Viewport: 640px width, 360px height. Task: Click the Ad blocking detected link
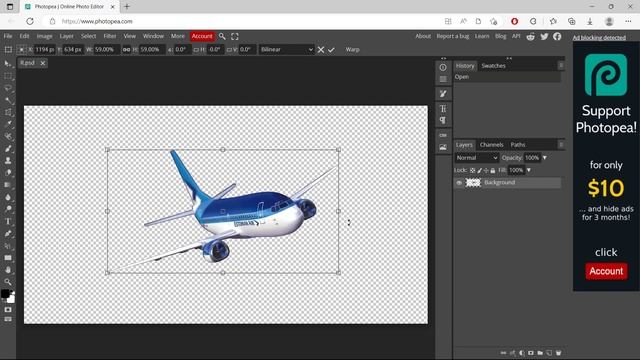coord(599,38)
